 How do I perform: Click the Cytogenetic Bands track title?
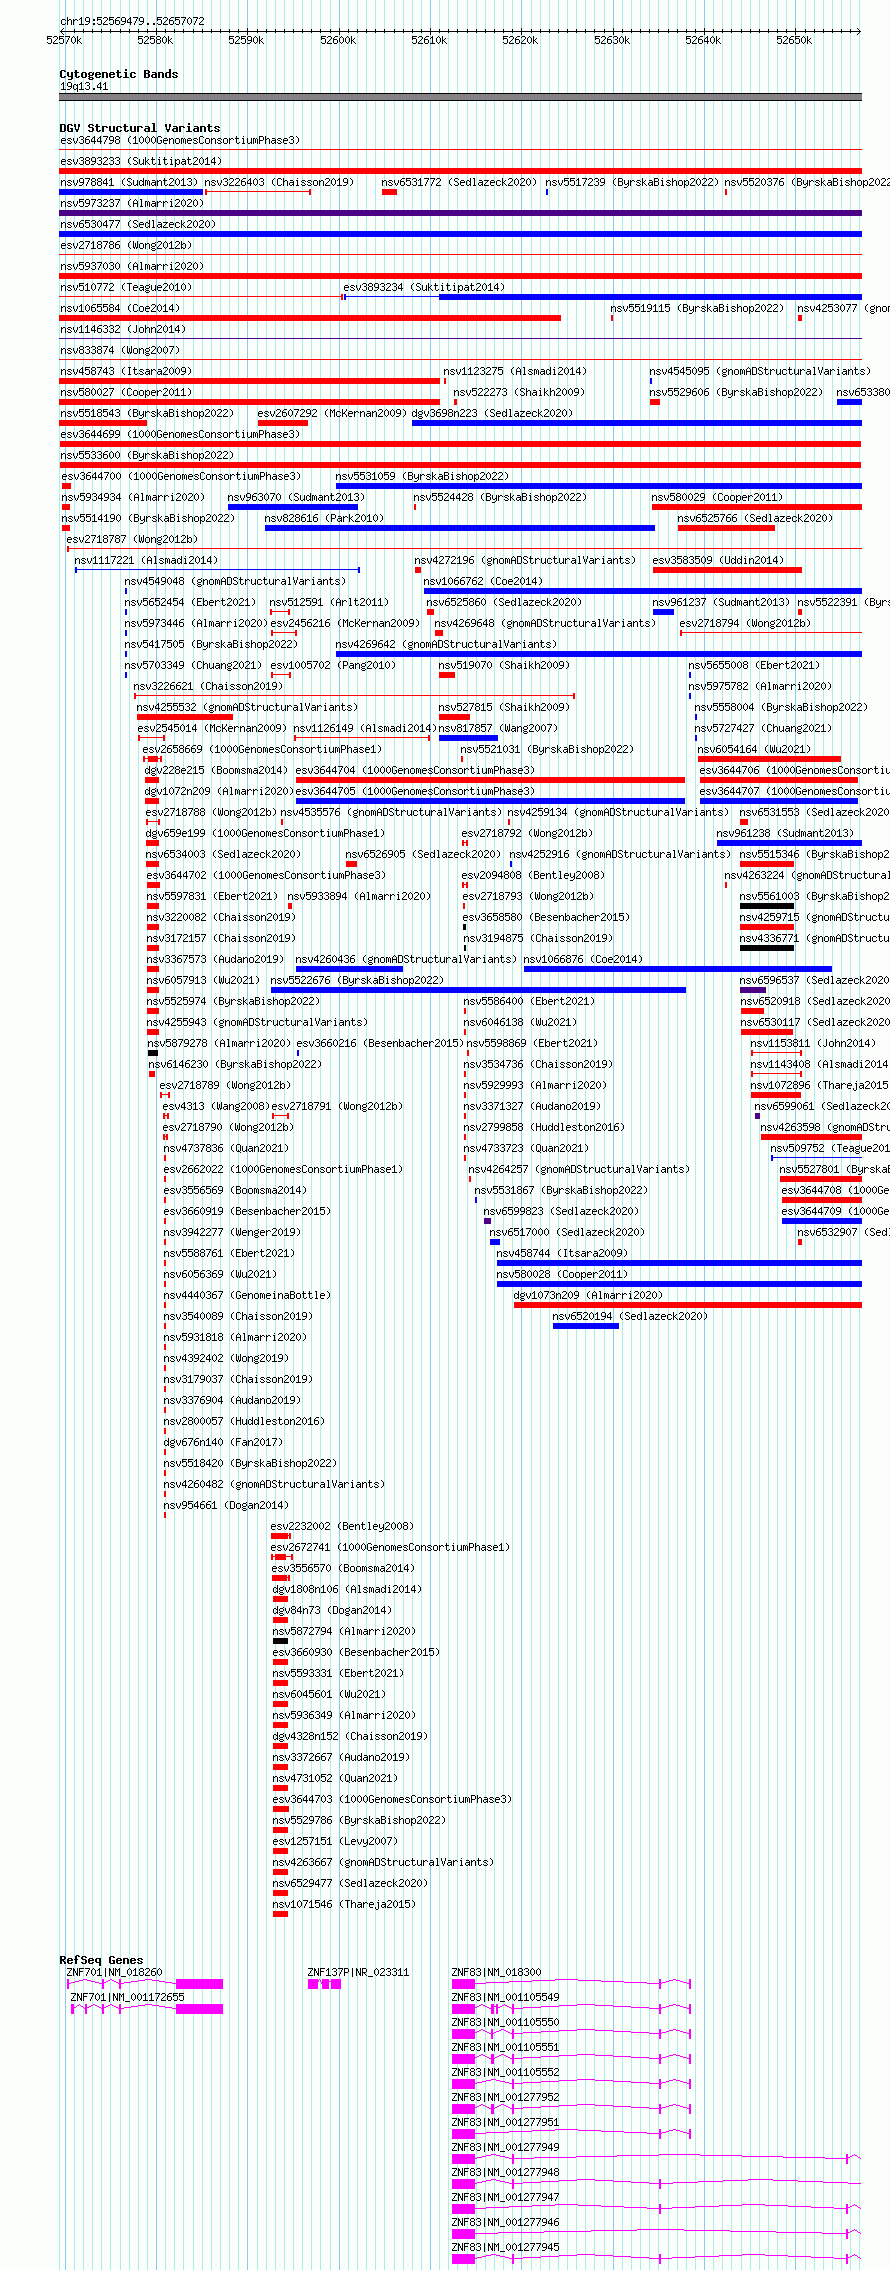click(118, 74)
